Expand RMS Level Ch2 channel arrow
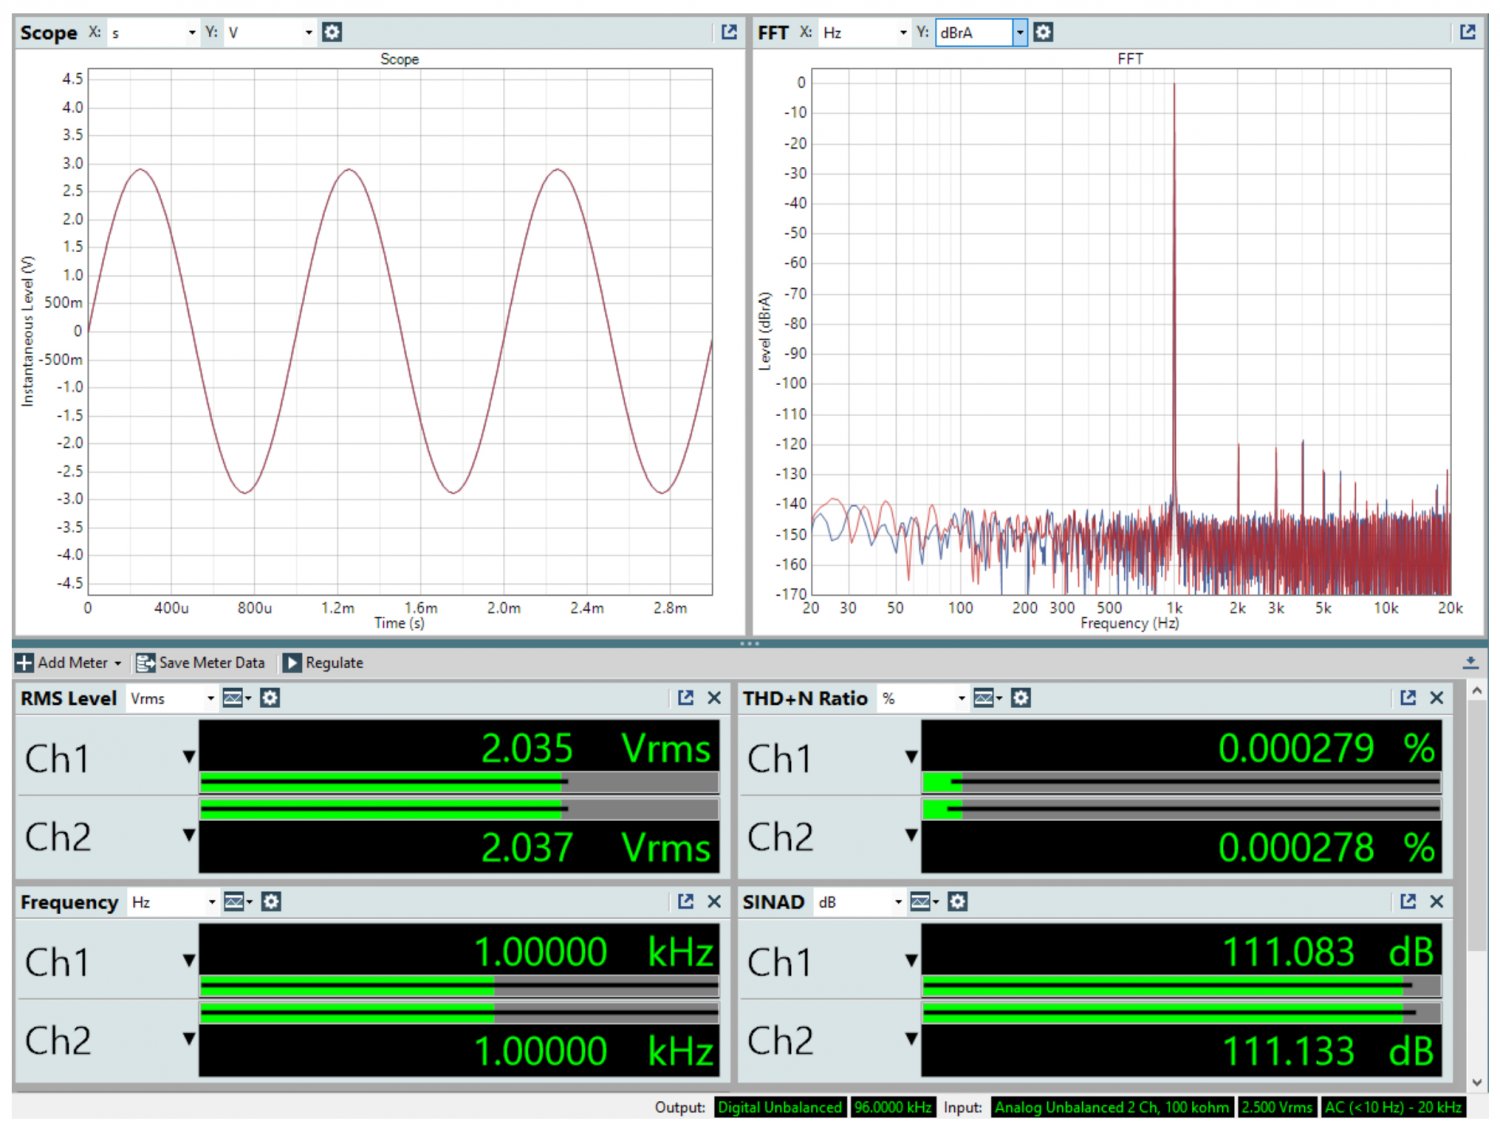 coord(189,835)
